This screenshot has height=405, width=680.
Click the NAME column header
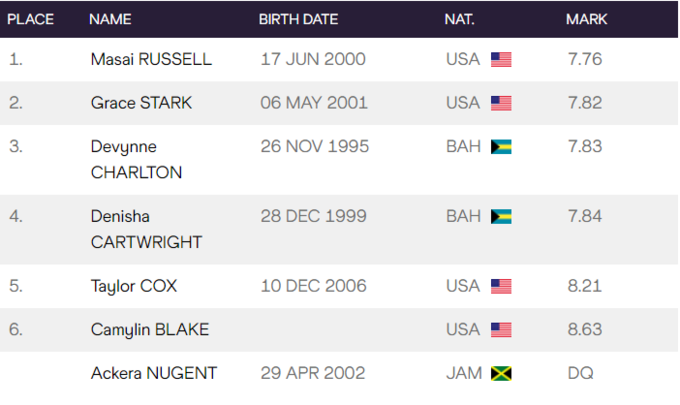click(110, 19)
